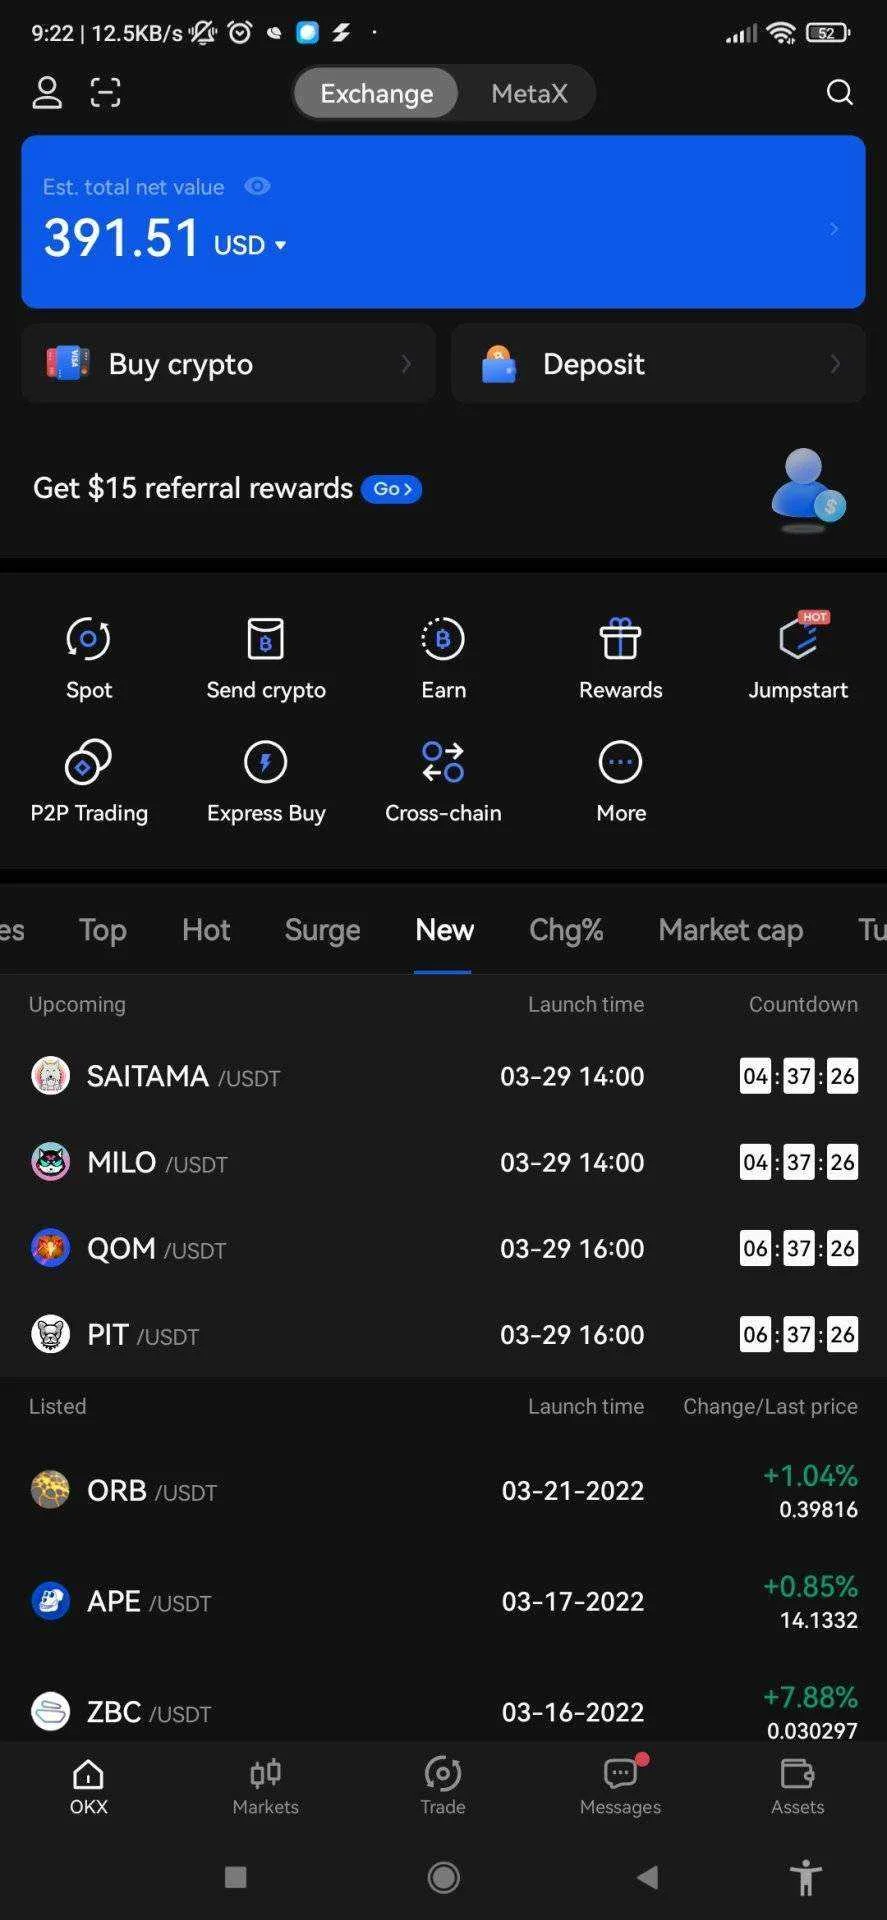The image size is (887, 1920).
Task: Open APE /USDT listed pair
Action: pos(443,1601)
